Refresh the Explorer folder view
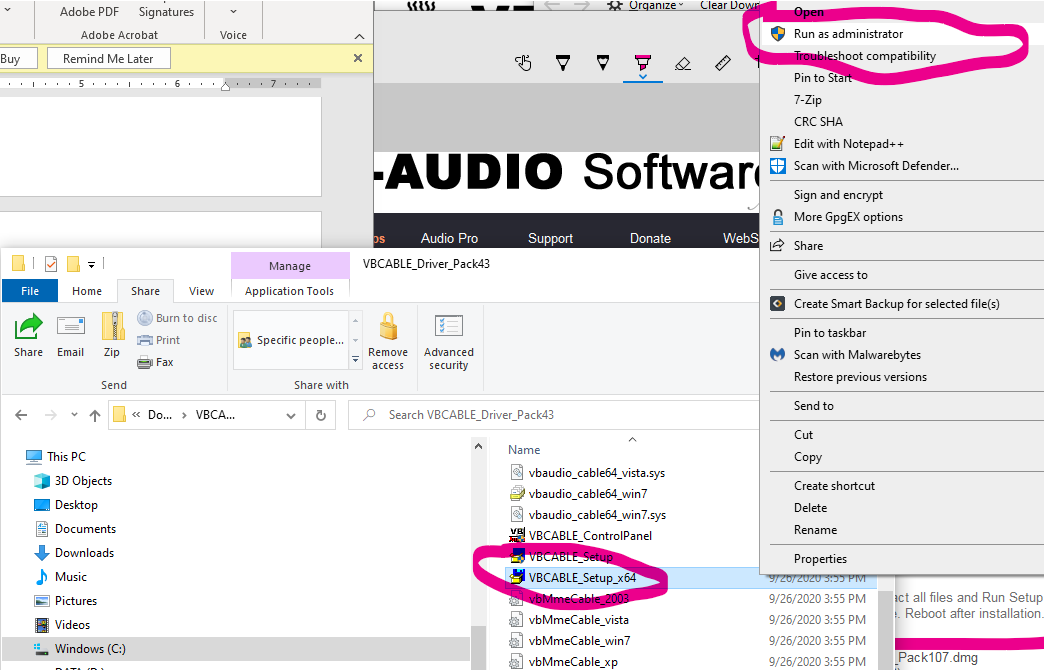This screenshot has height=670, width=1044. pyautogui.click(x=321, y=415)
